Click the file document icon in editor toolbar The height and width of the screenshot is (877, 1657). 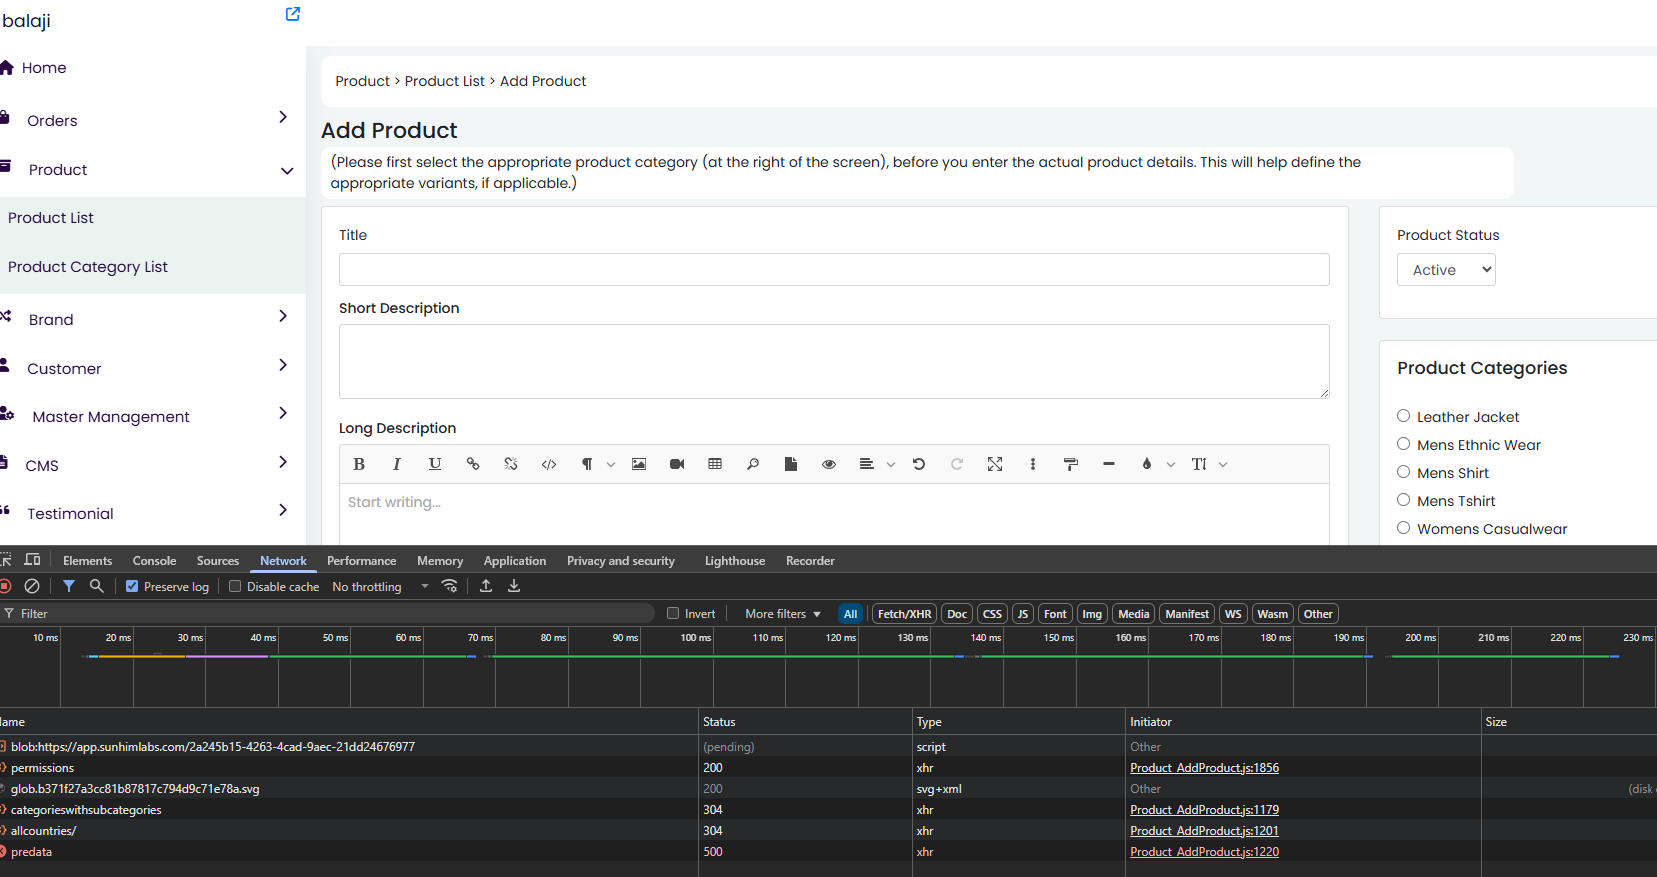pos(791,464)
